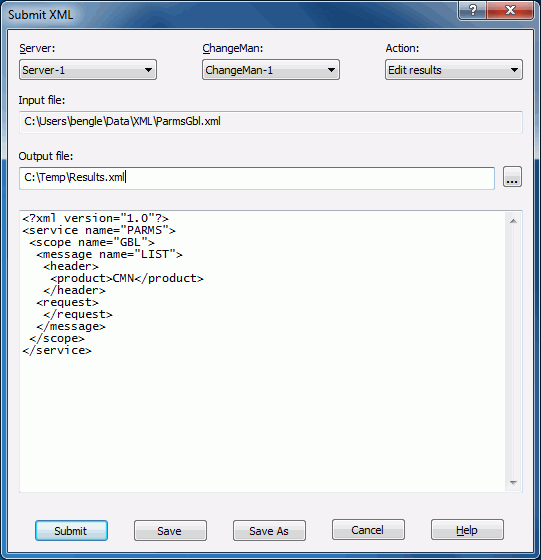
Task: Click inside the Output file text field
Action: [x=257, y=178]
